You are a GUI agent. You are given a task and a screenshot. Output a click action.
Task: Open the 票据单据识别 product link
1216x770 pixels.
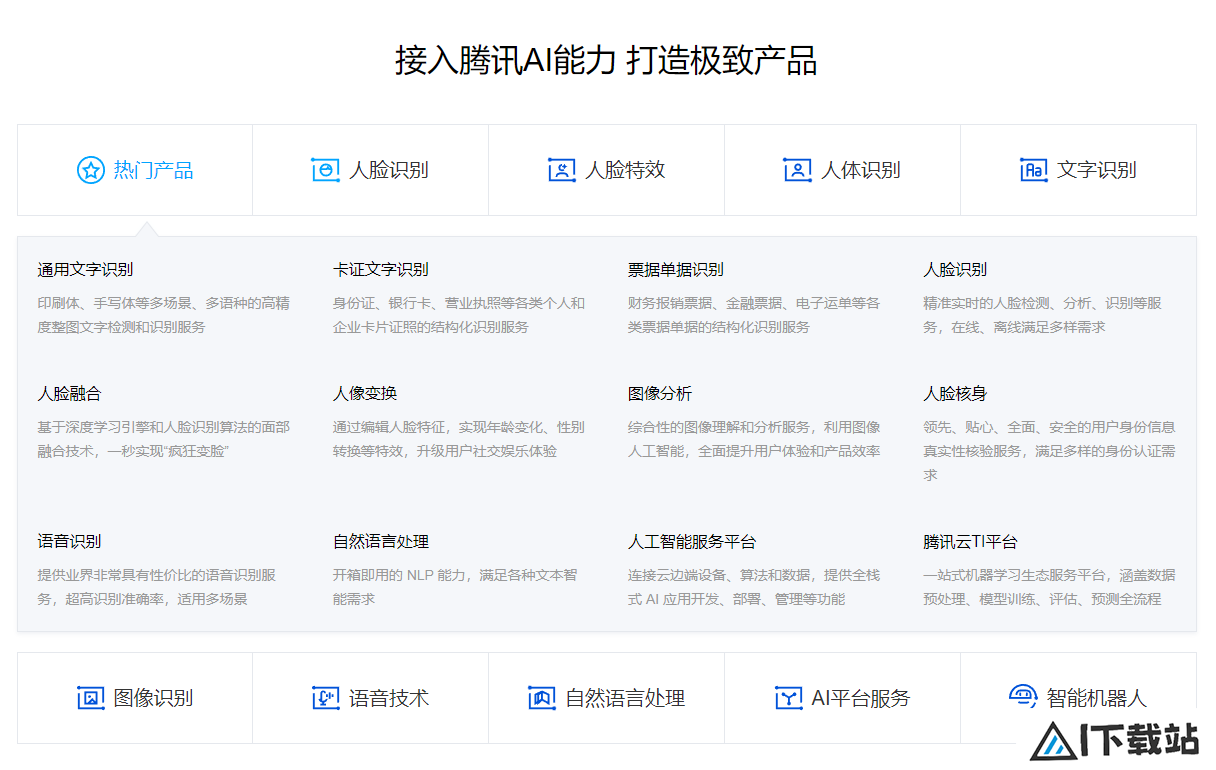click(x=676, y=269)
